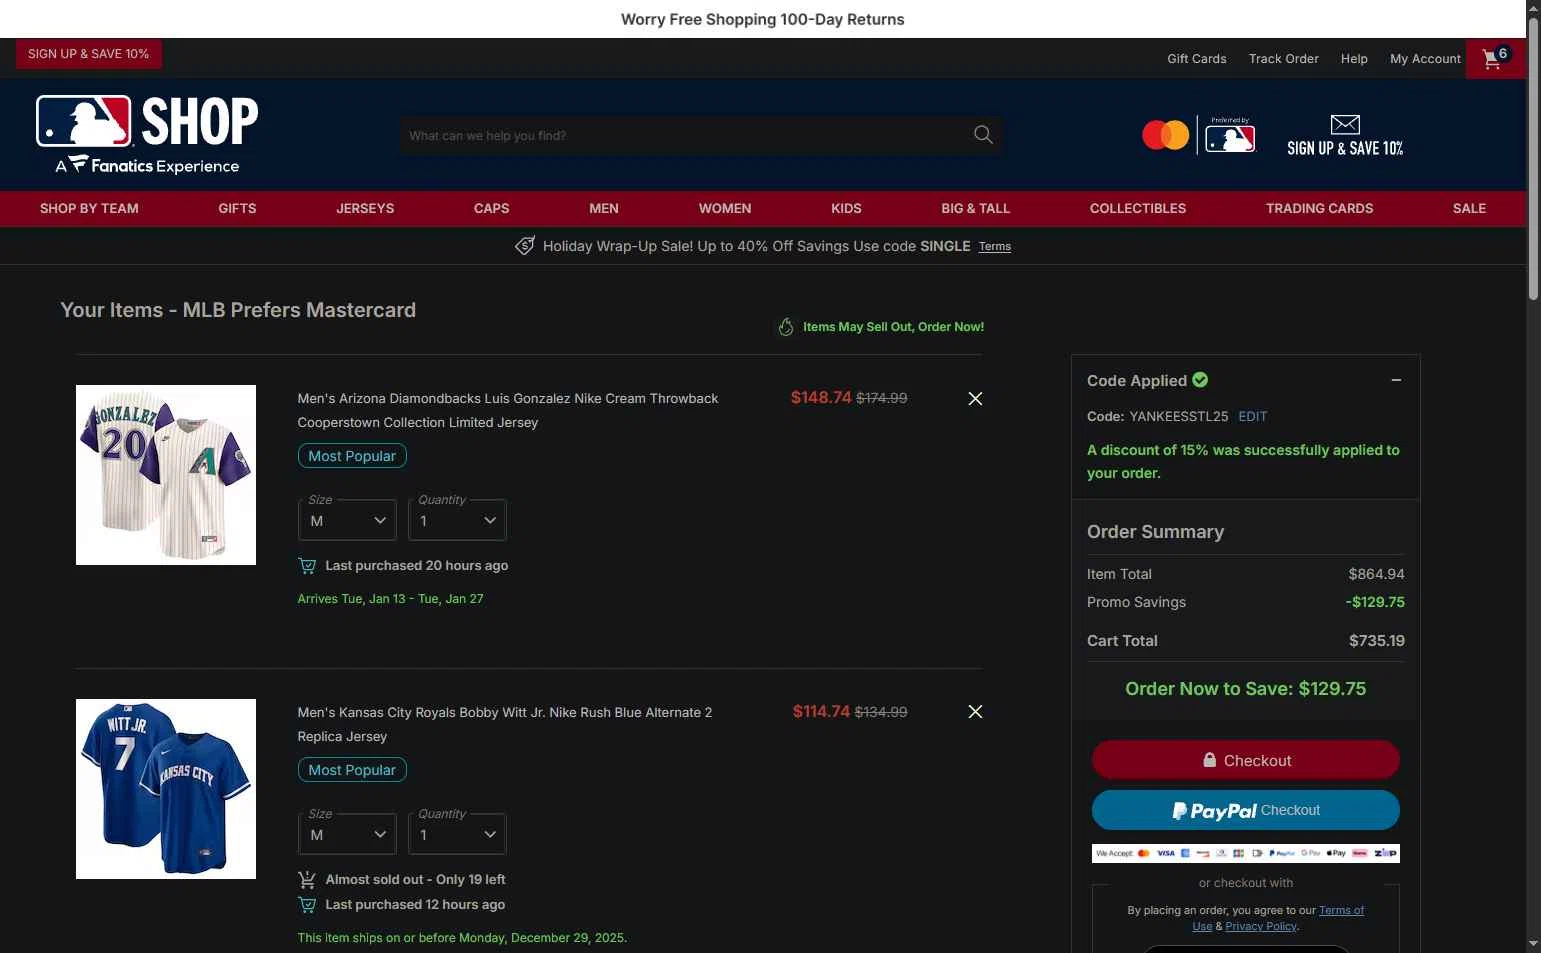Click the red Checkout button
Image resolution: width=1541 pixels, height=953 pixels.
[x=1245, y=760]
